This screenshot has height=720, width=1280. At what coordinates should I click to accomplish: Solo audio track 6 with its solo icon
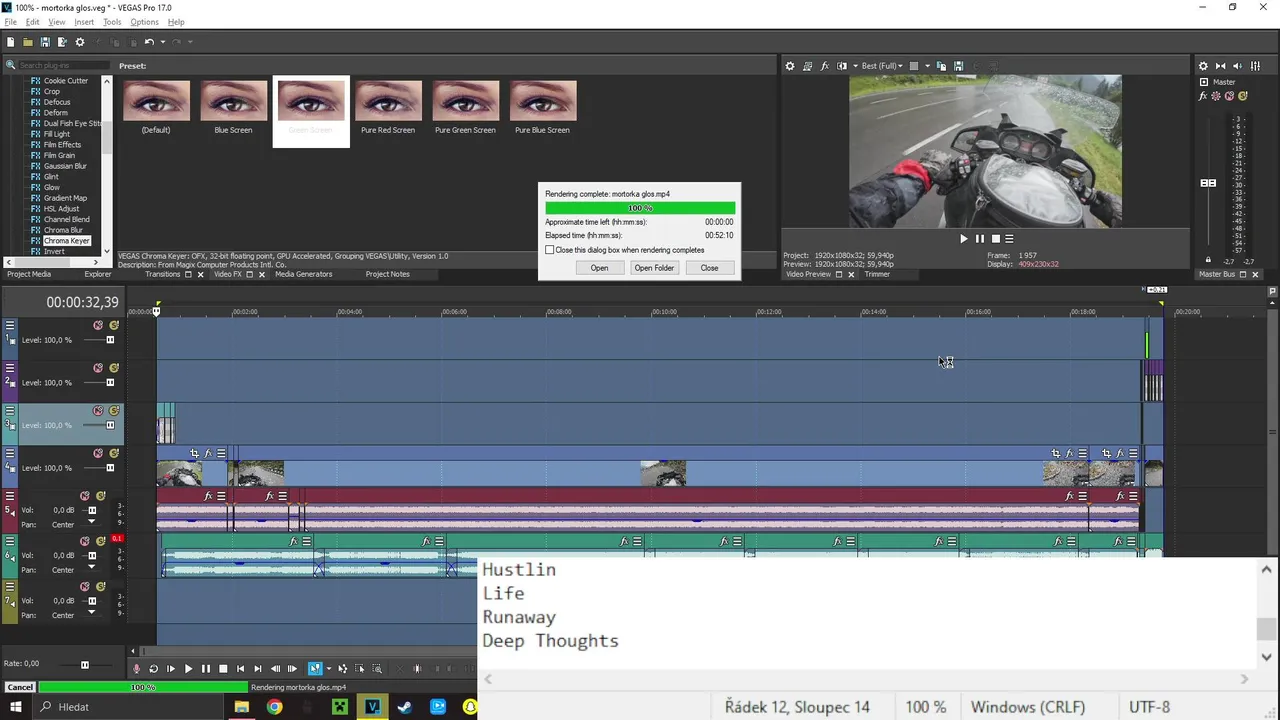point(101,541)
